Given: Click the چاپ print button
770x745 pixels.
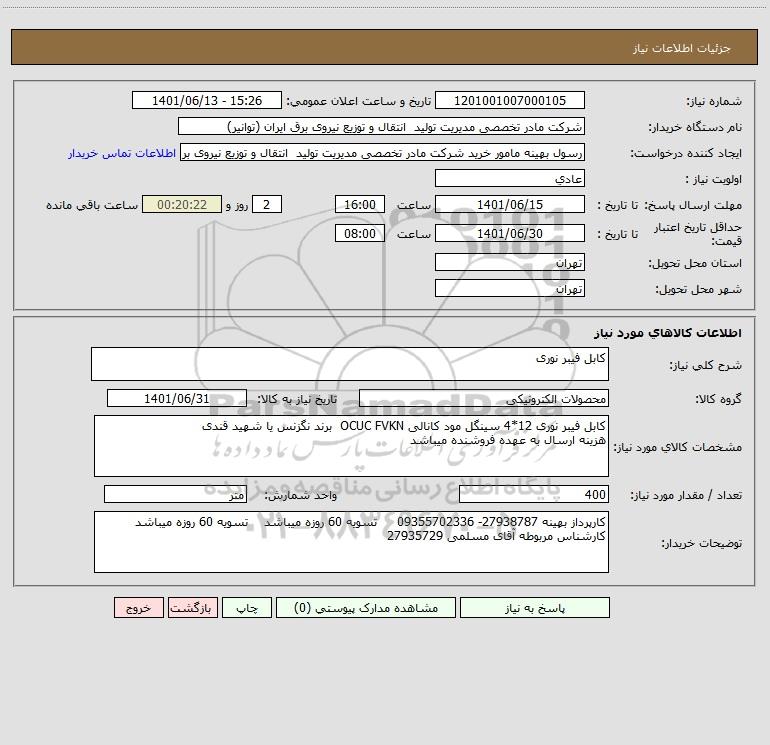Looking at the screenshot, I should tap(247, 607).
